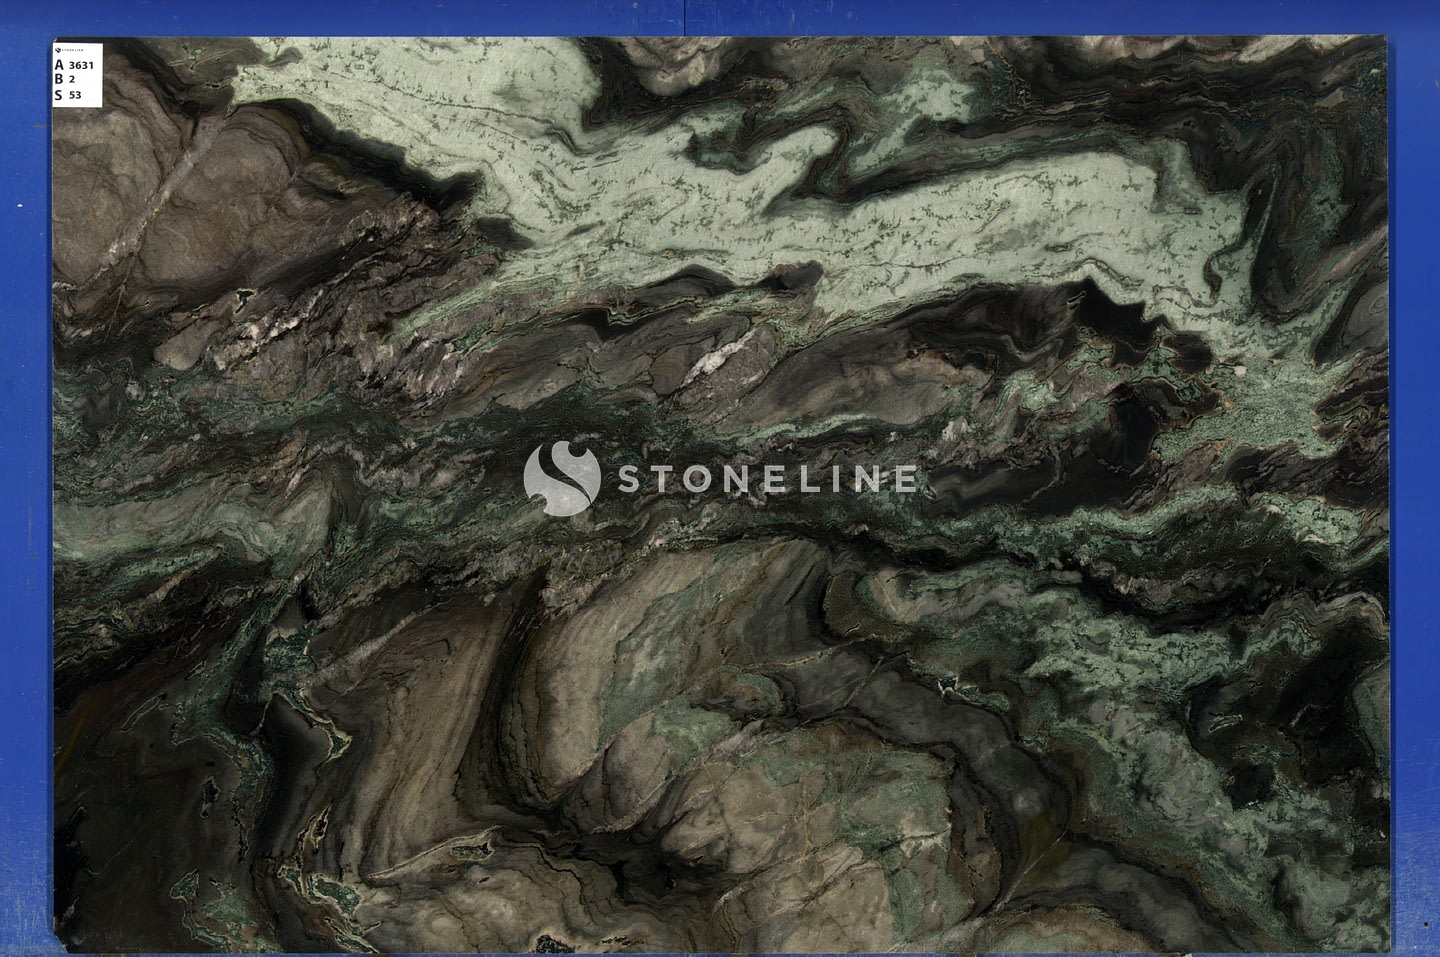Click the Stoneline watermark logo emblem
This screenshot has height=957, width=1440.
561,479
